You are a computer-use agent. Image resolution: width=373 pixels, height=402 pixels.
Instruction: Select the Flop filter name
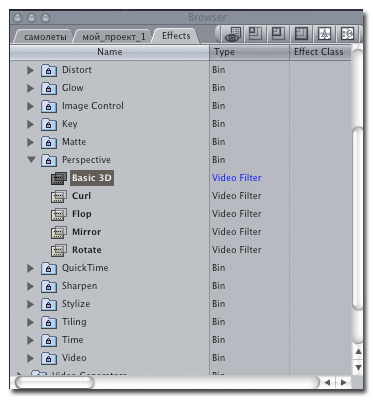[x=82, y=214]
